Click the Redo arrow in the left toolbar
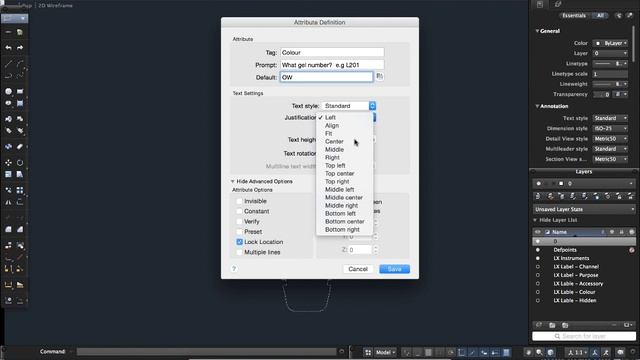This screenshot has height=360, width=640. (20, 48)
